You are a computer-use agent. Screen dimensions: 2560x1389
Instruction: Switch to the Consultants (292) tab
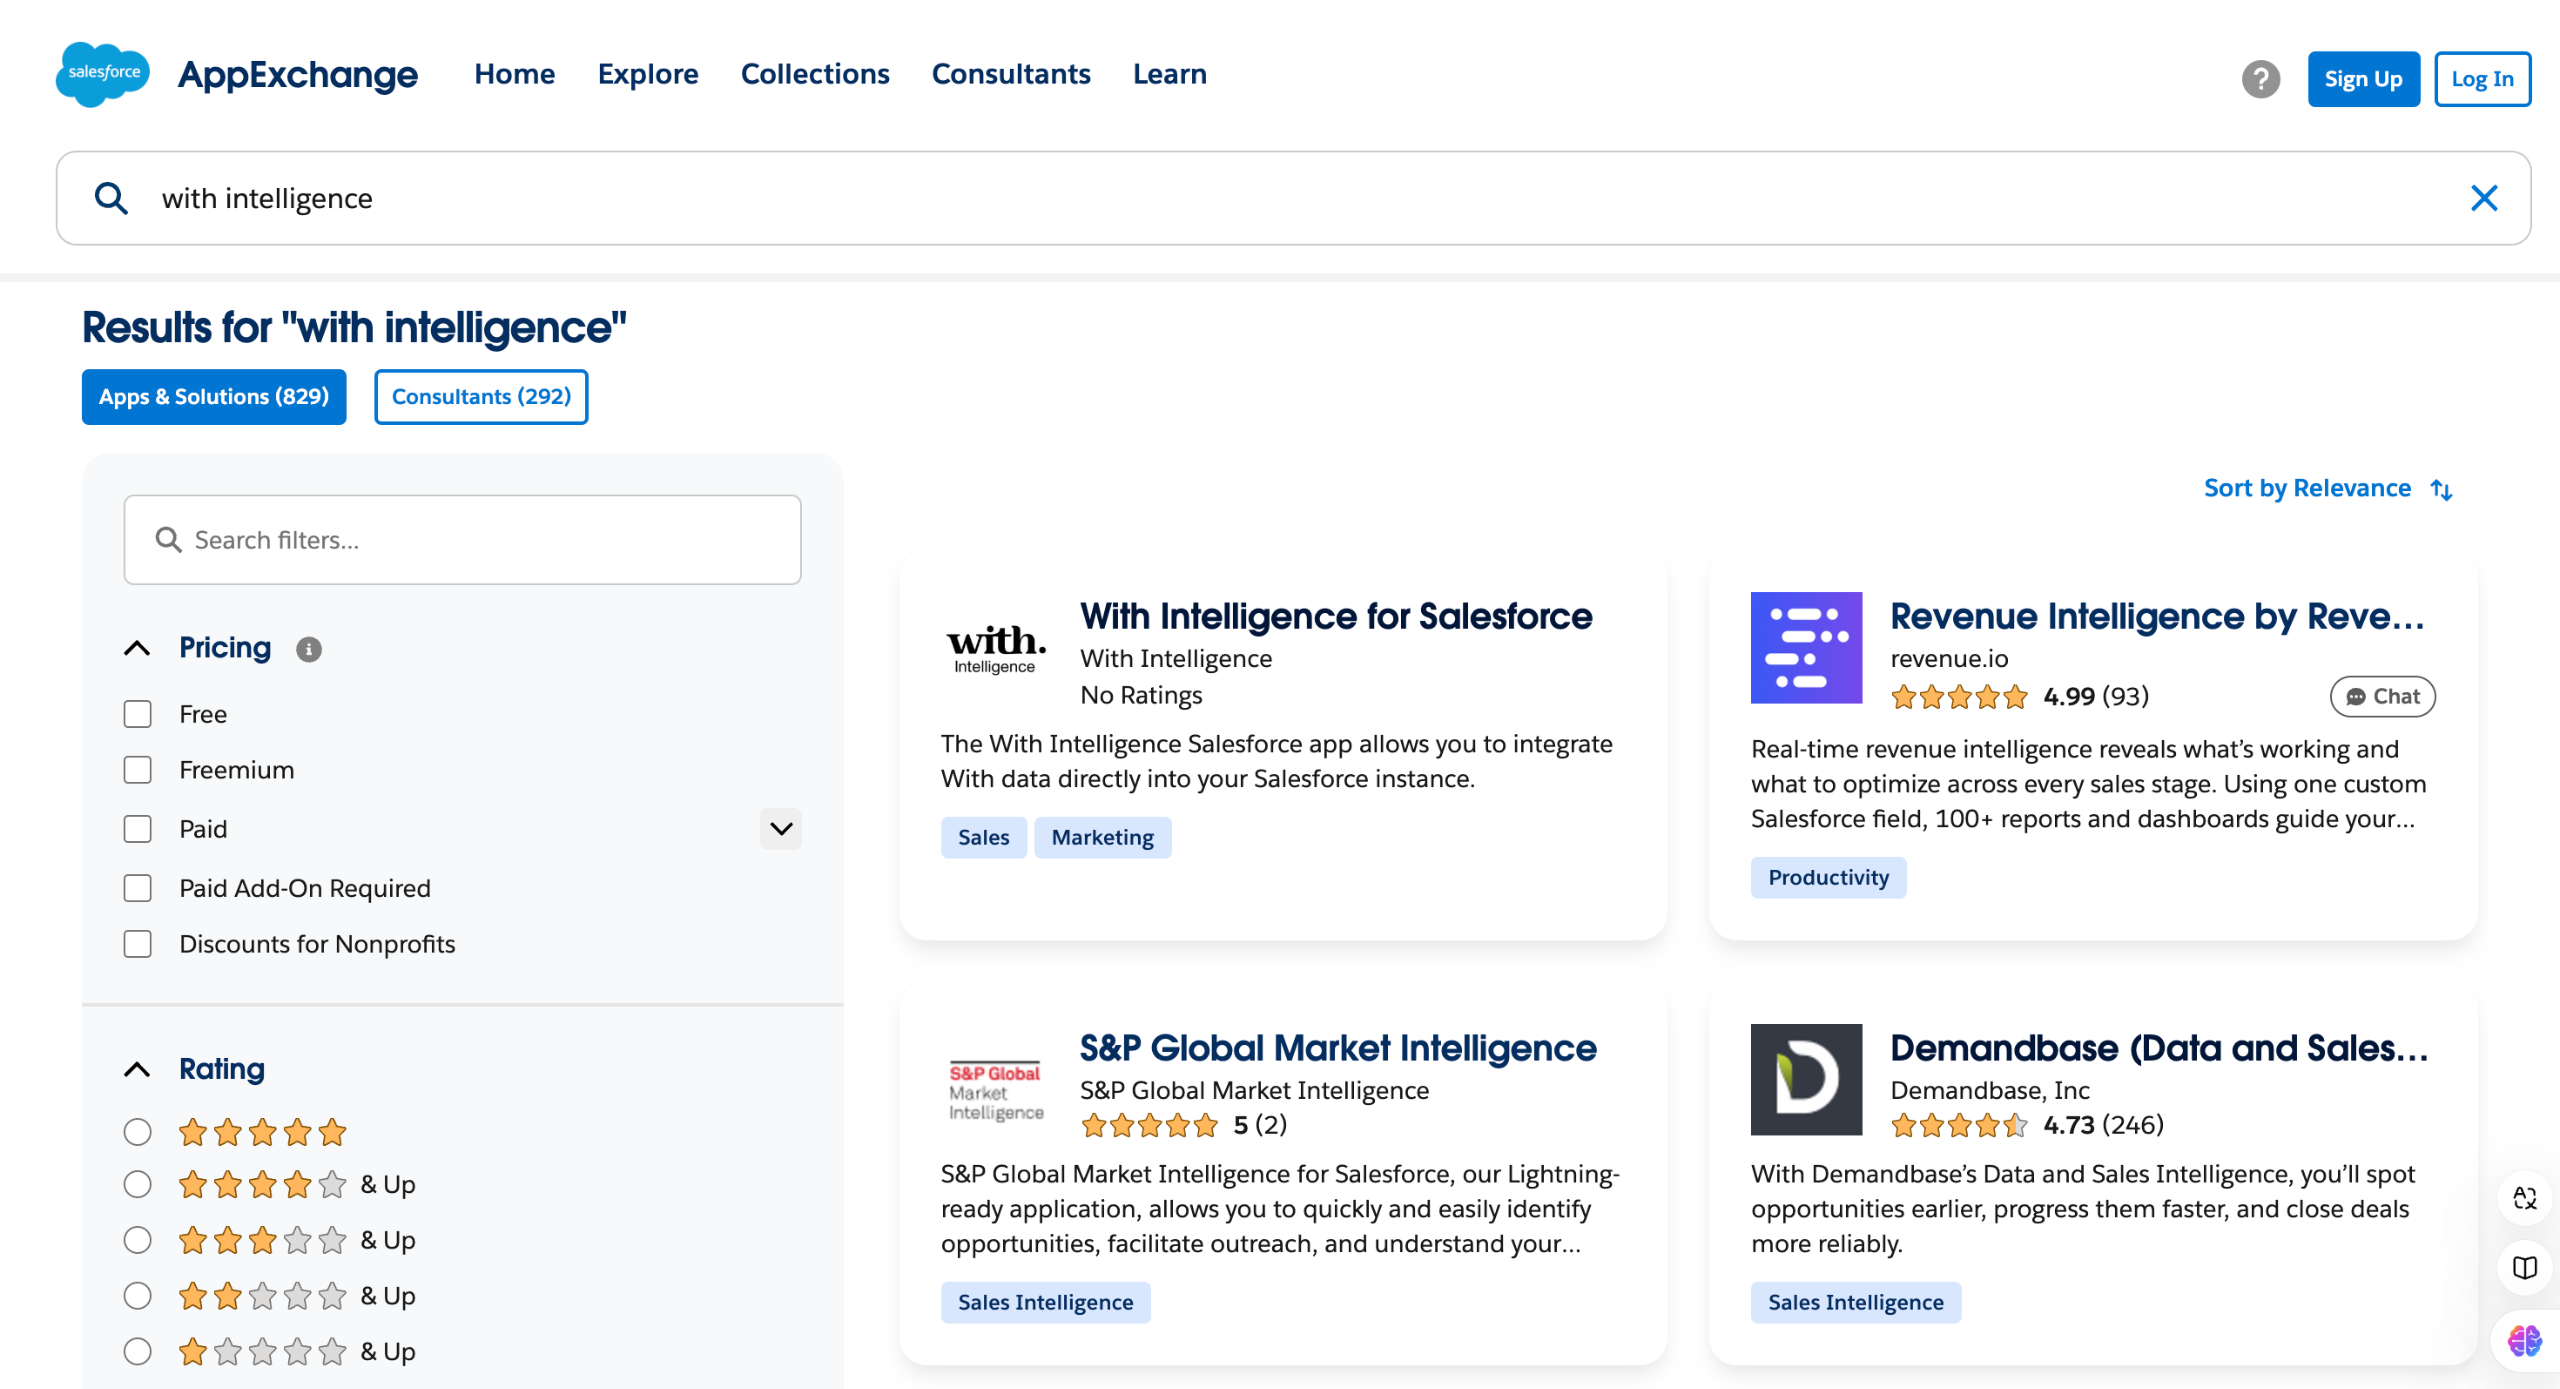pos(481,397)
